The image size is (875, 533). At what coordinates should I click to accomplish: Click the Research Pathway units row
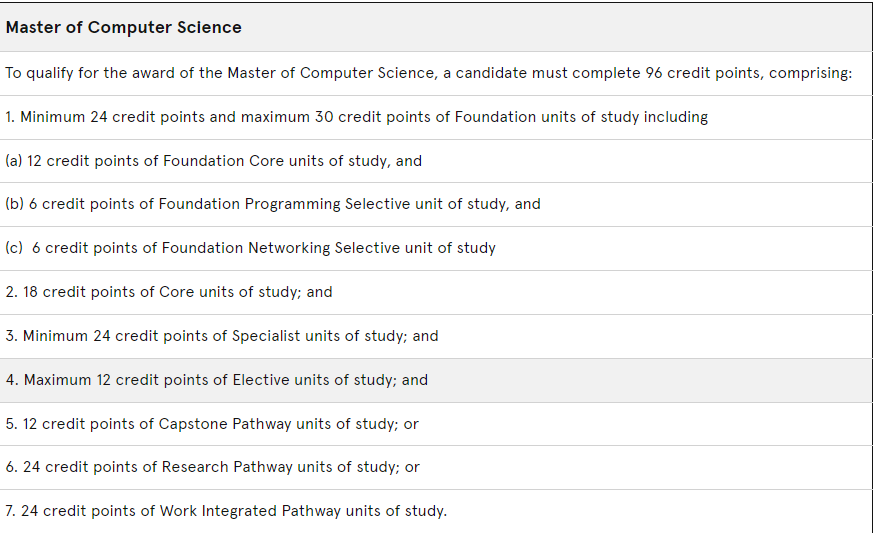pyautogui.click(x=436, y=467)
